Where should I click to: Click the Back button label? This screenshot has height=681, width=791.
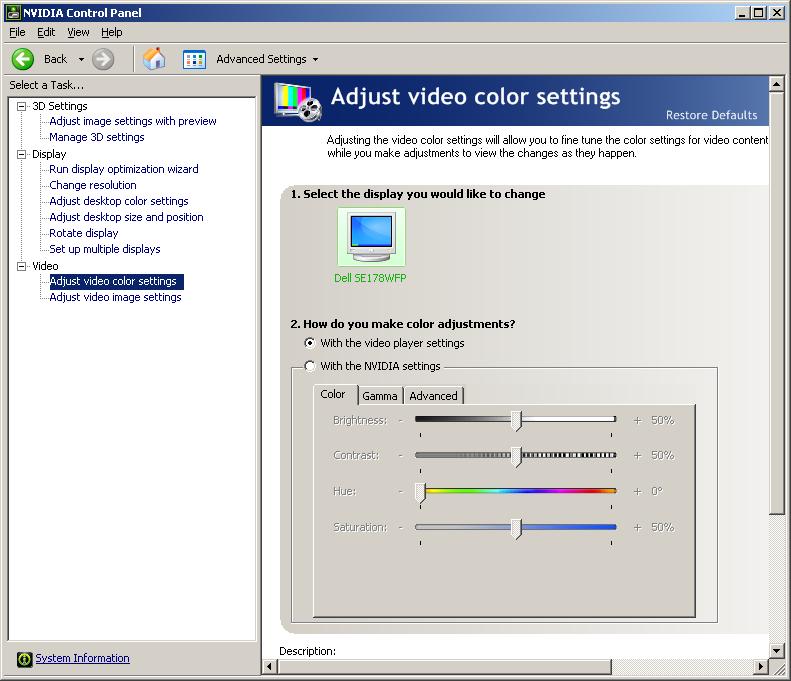click(x=55, y=60)
